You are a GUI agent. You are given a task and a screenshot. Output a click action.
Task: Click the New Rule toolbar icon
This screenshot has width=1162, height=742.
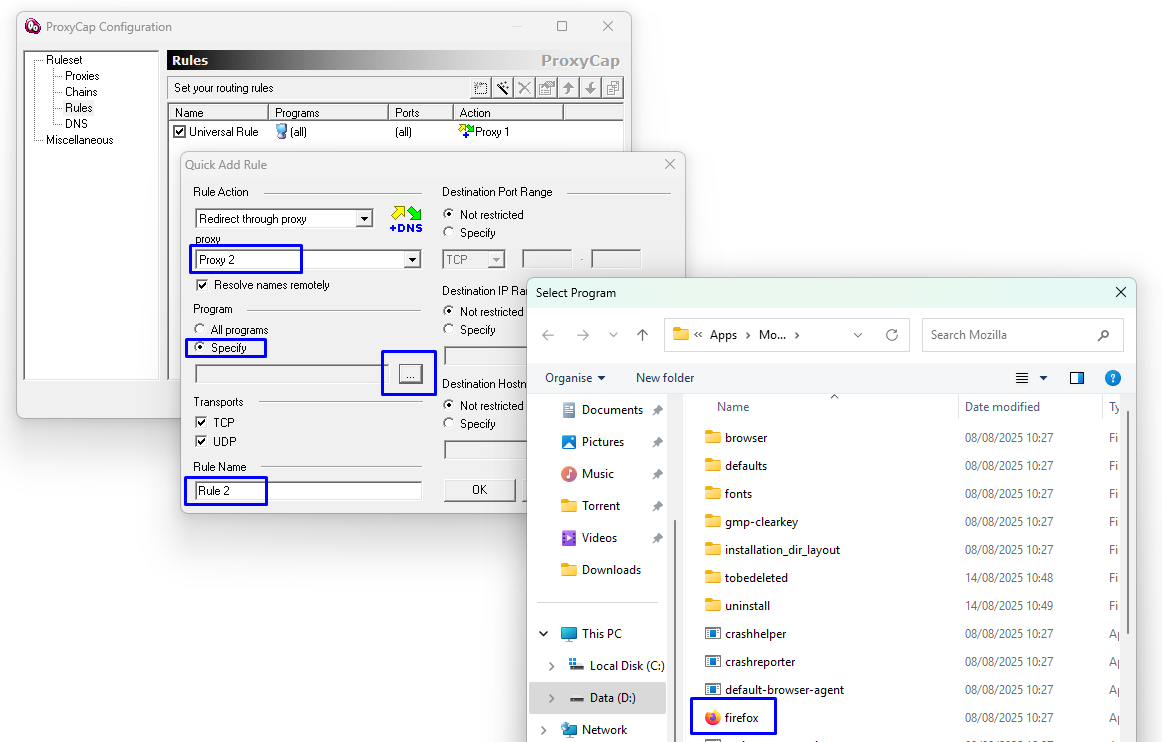(480, 88)
